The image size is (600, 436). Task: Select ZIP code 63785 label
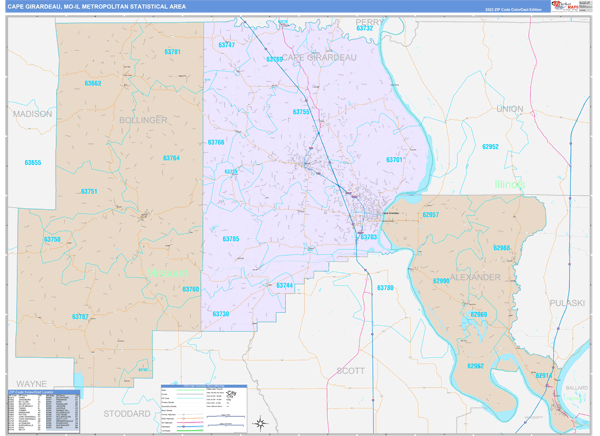click(x=231, y=239)
